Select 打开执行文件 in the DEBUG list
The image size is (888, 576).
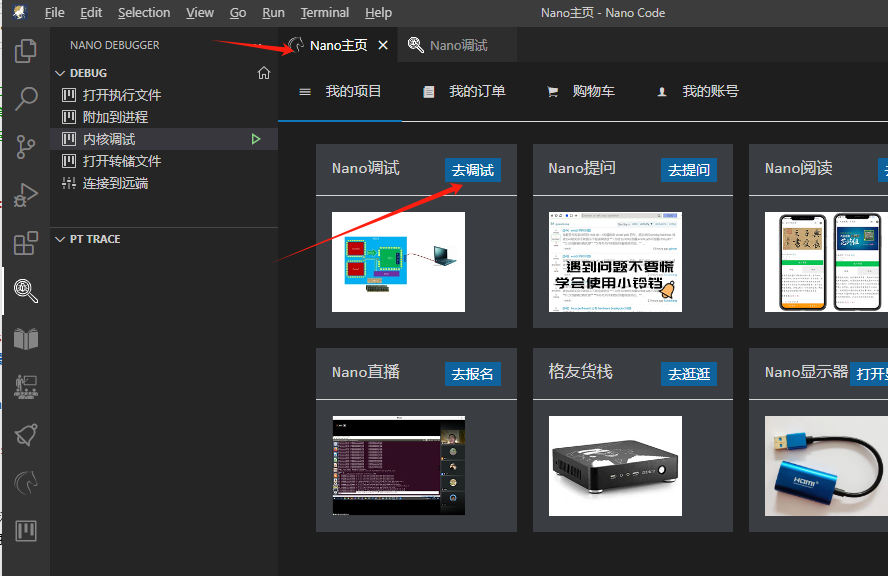164,95
